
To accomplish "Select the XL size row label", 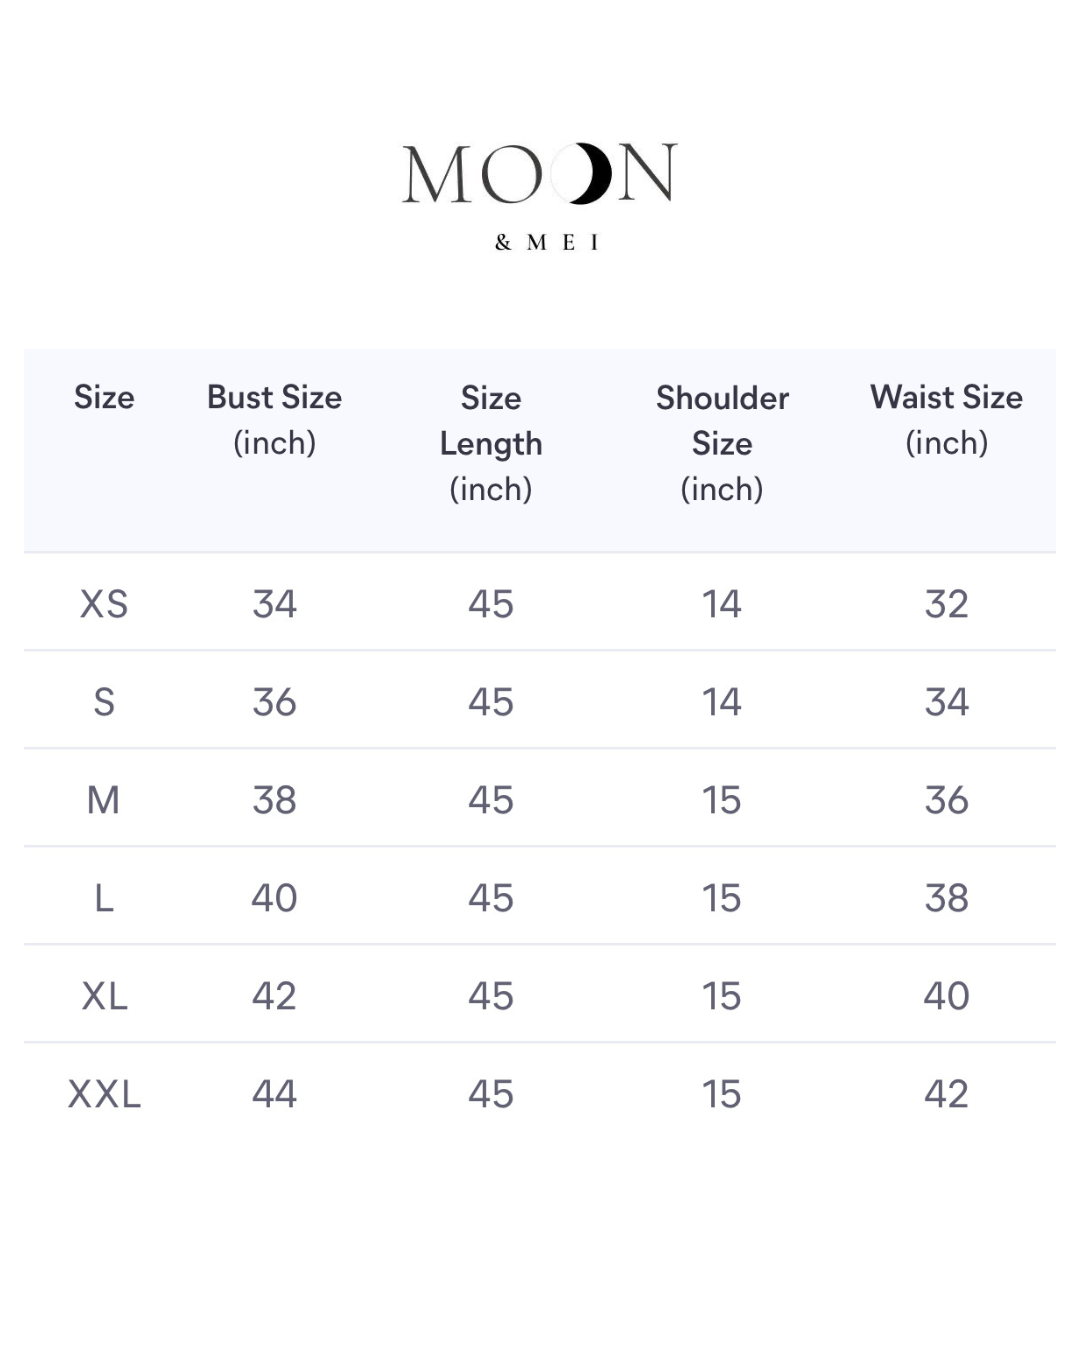I will click(x=104, y=996).
